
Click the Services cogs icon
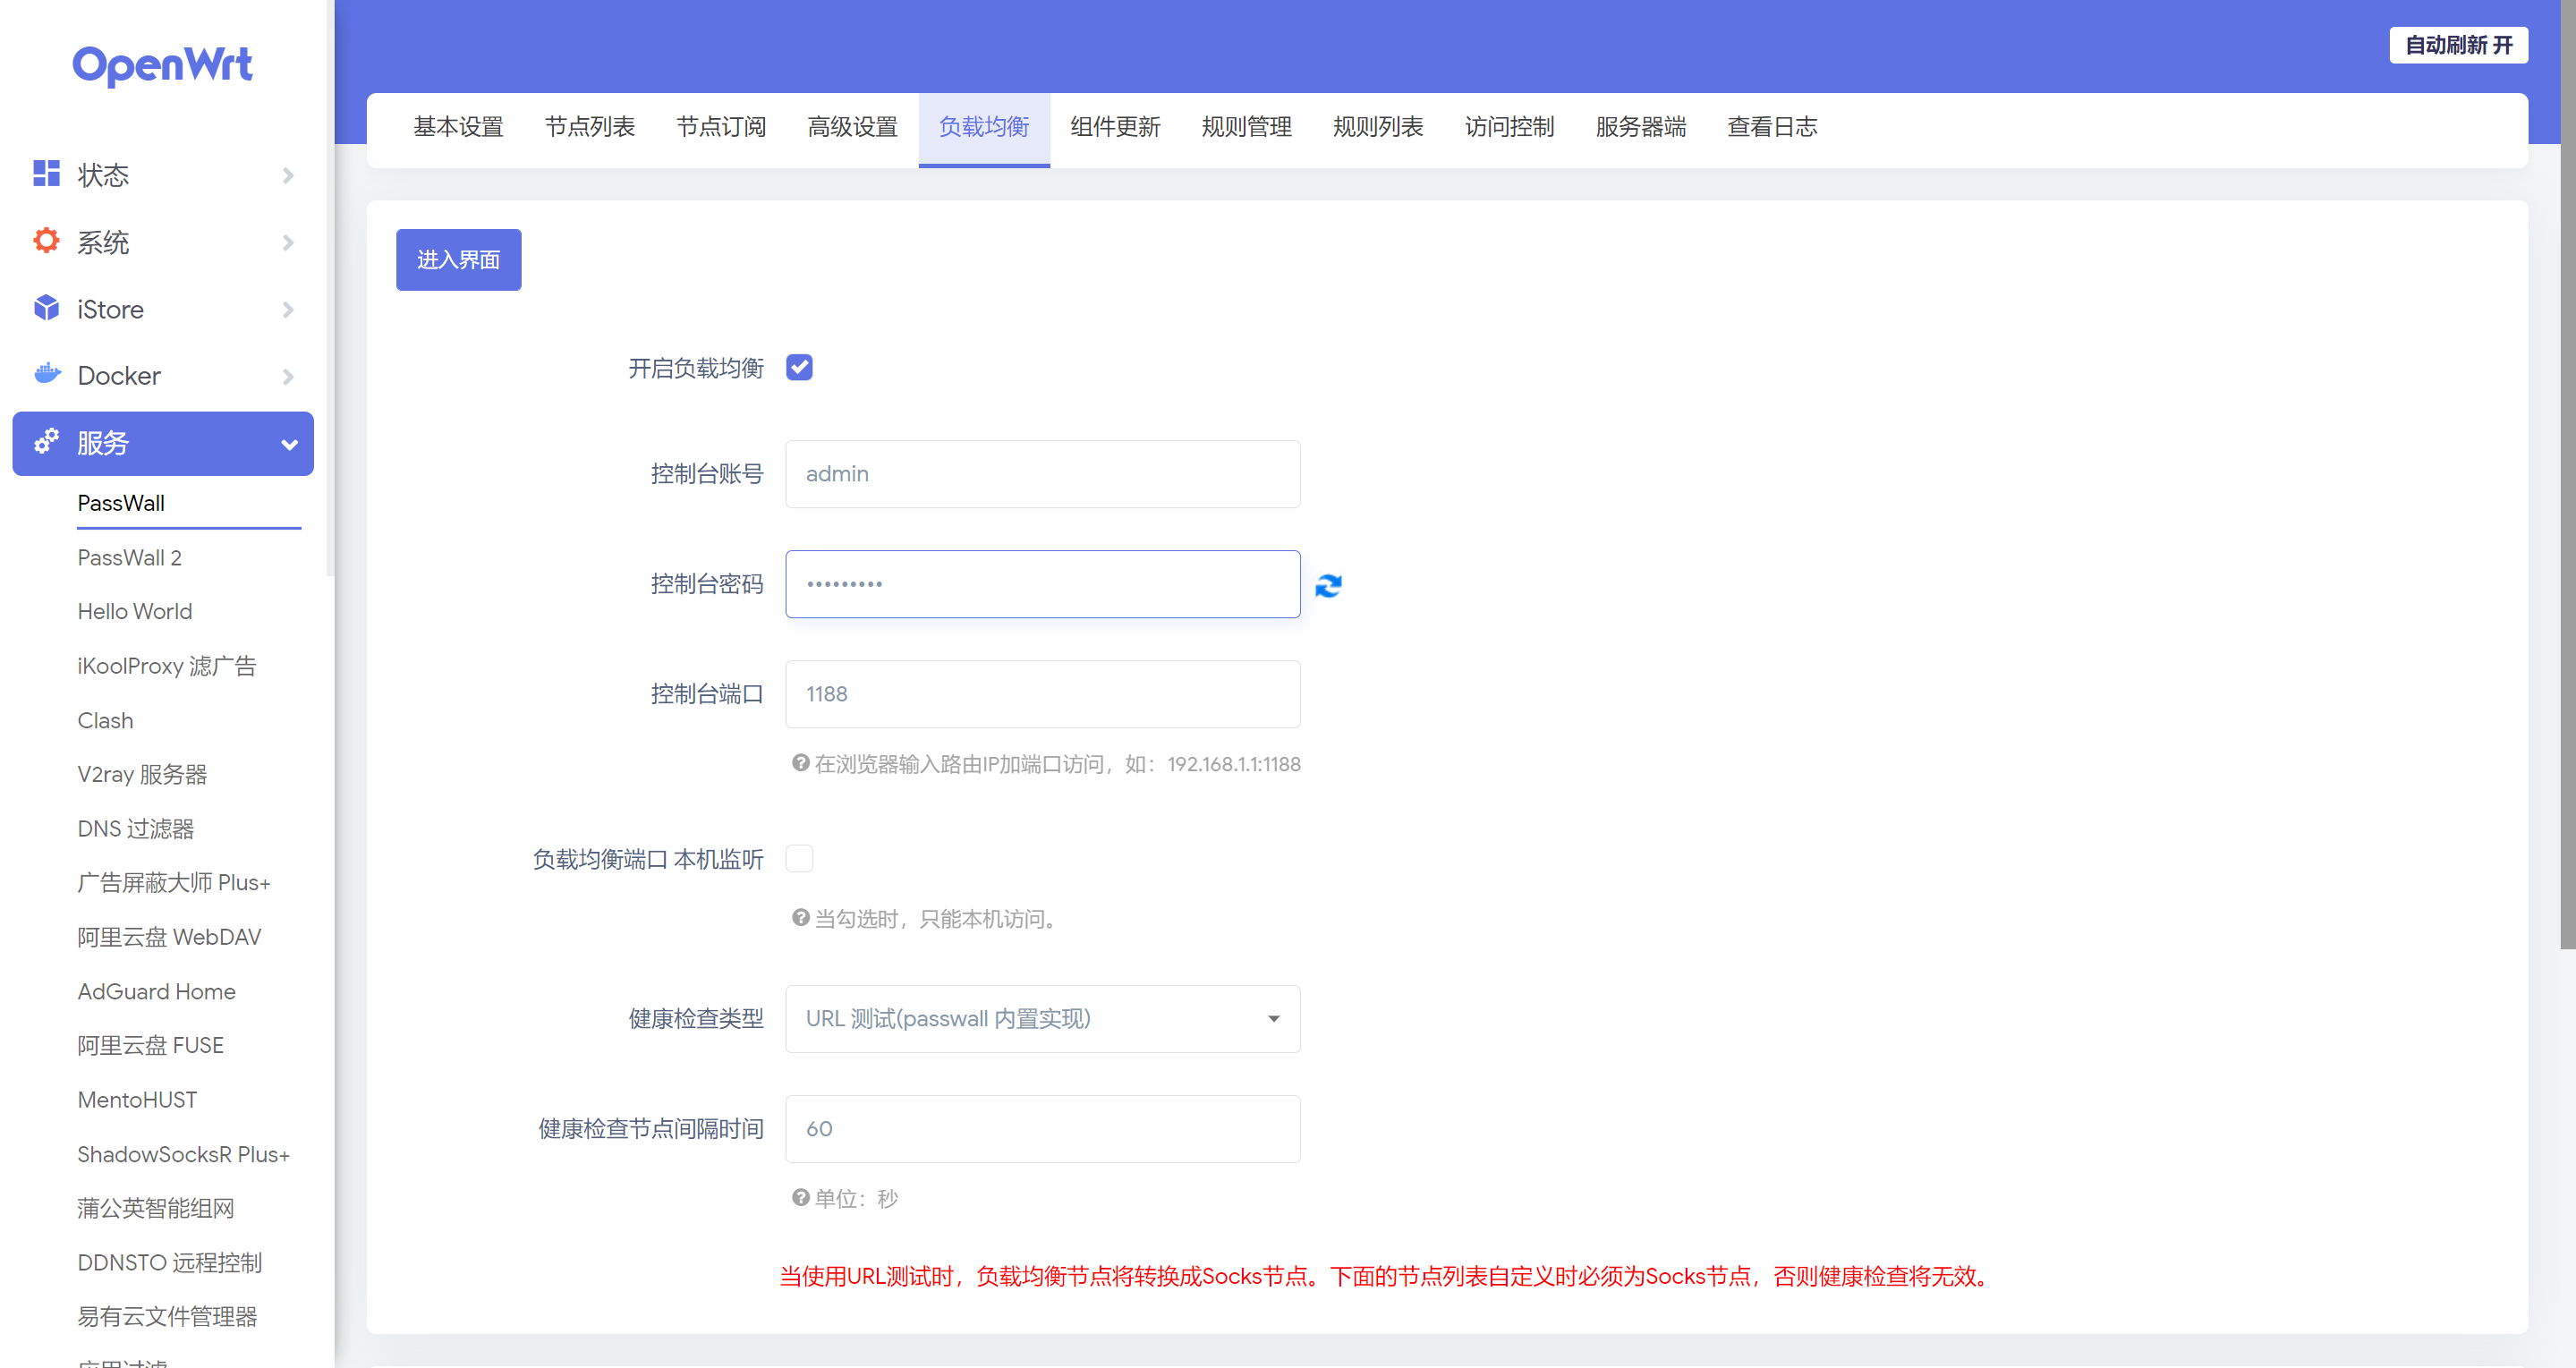coord(46,442)
